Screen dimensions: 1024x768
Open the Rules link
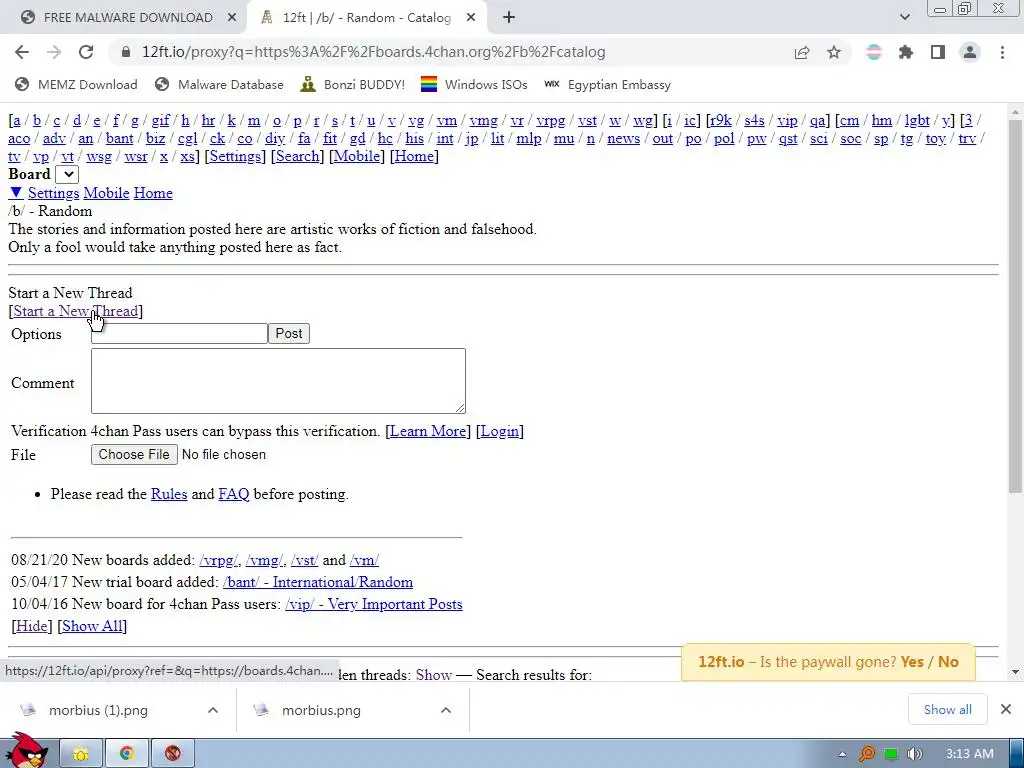tap(169, 494)
